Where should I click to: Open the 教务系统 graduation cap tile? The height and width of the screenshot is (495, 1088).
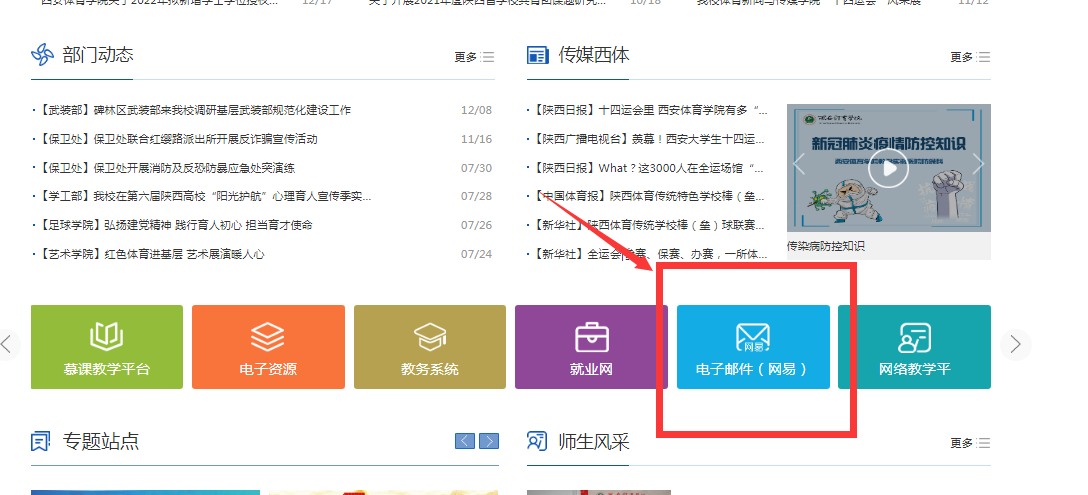430,347
